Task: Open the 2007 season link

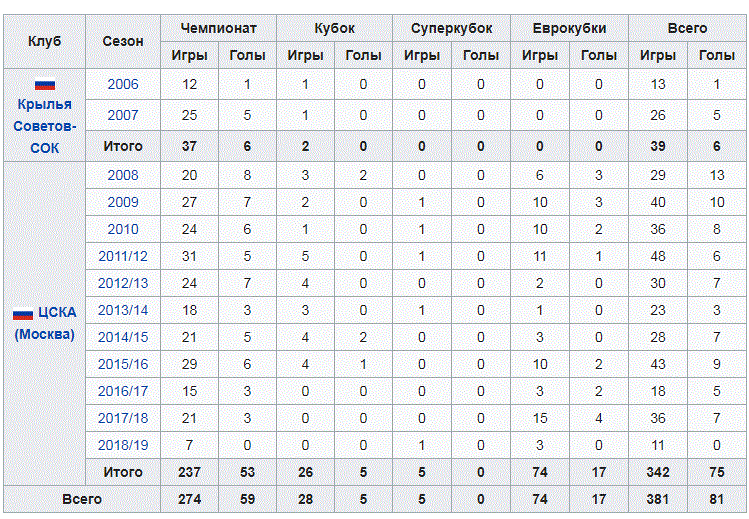Action: [x=123, y=115]
